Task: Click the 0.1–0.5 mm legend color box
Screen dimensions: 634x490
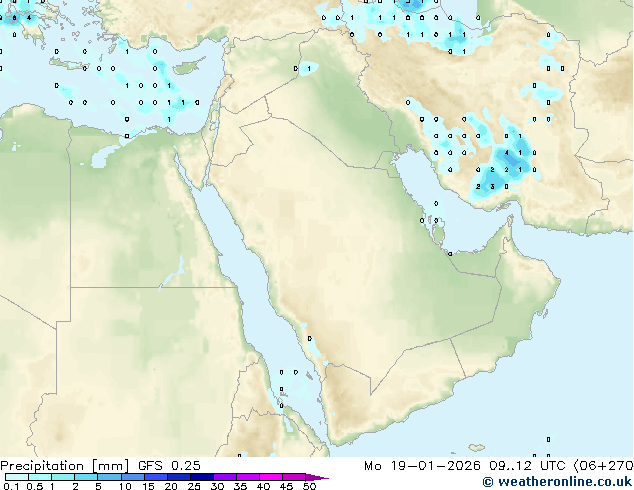Action: click(17, 477)
